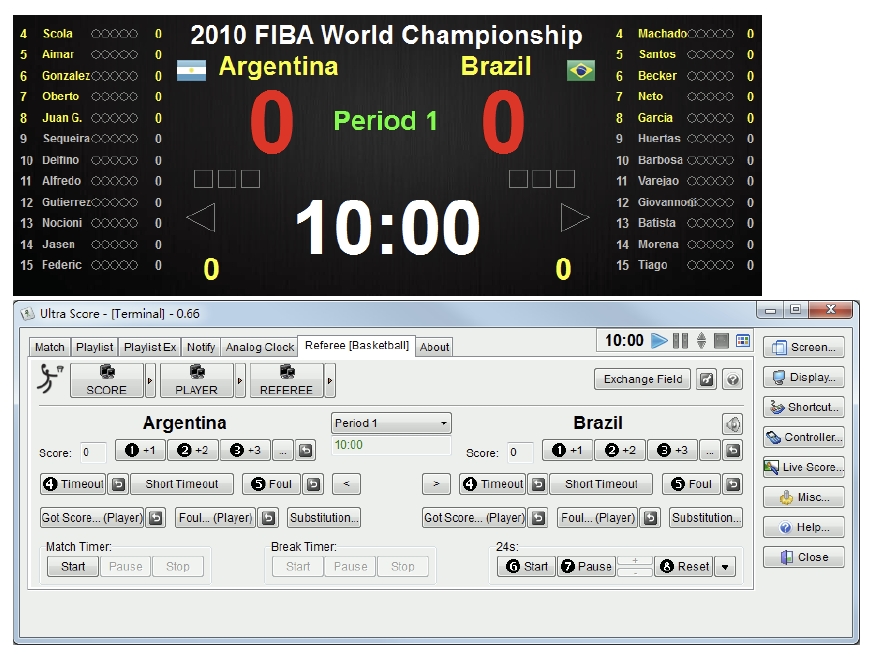The height and width of the screenshot is (664, 880).
Task: Reset the 24s shot clock
Action: (x=684, y=567)
